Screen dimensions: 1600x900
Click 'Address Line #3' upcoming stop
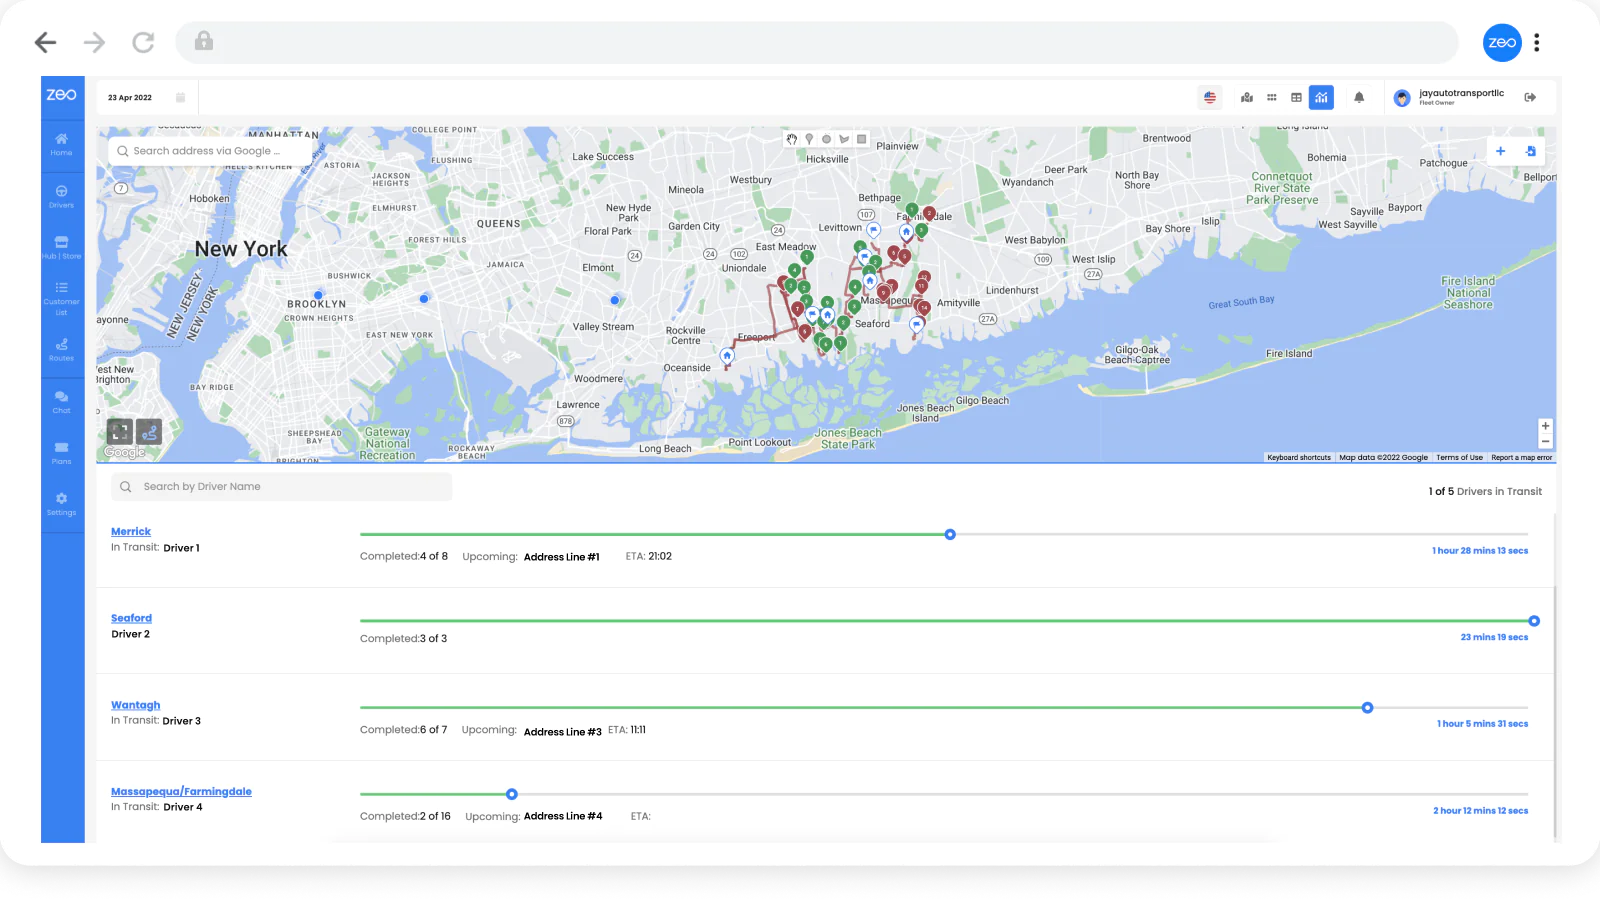click(563, 732)
